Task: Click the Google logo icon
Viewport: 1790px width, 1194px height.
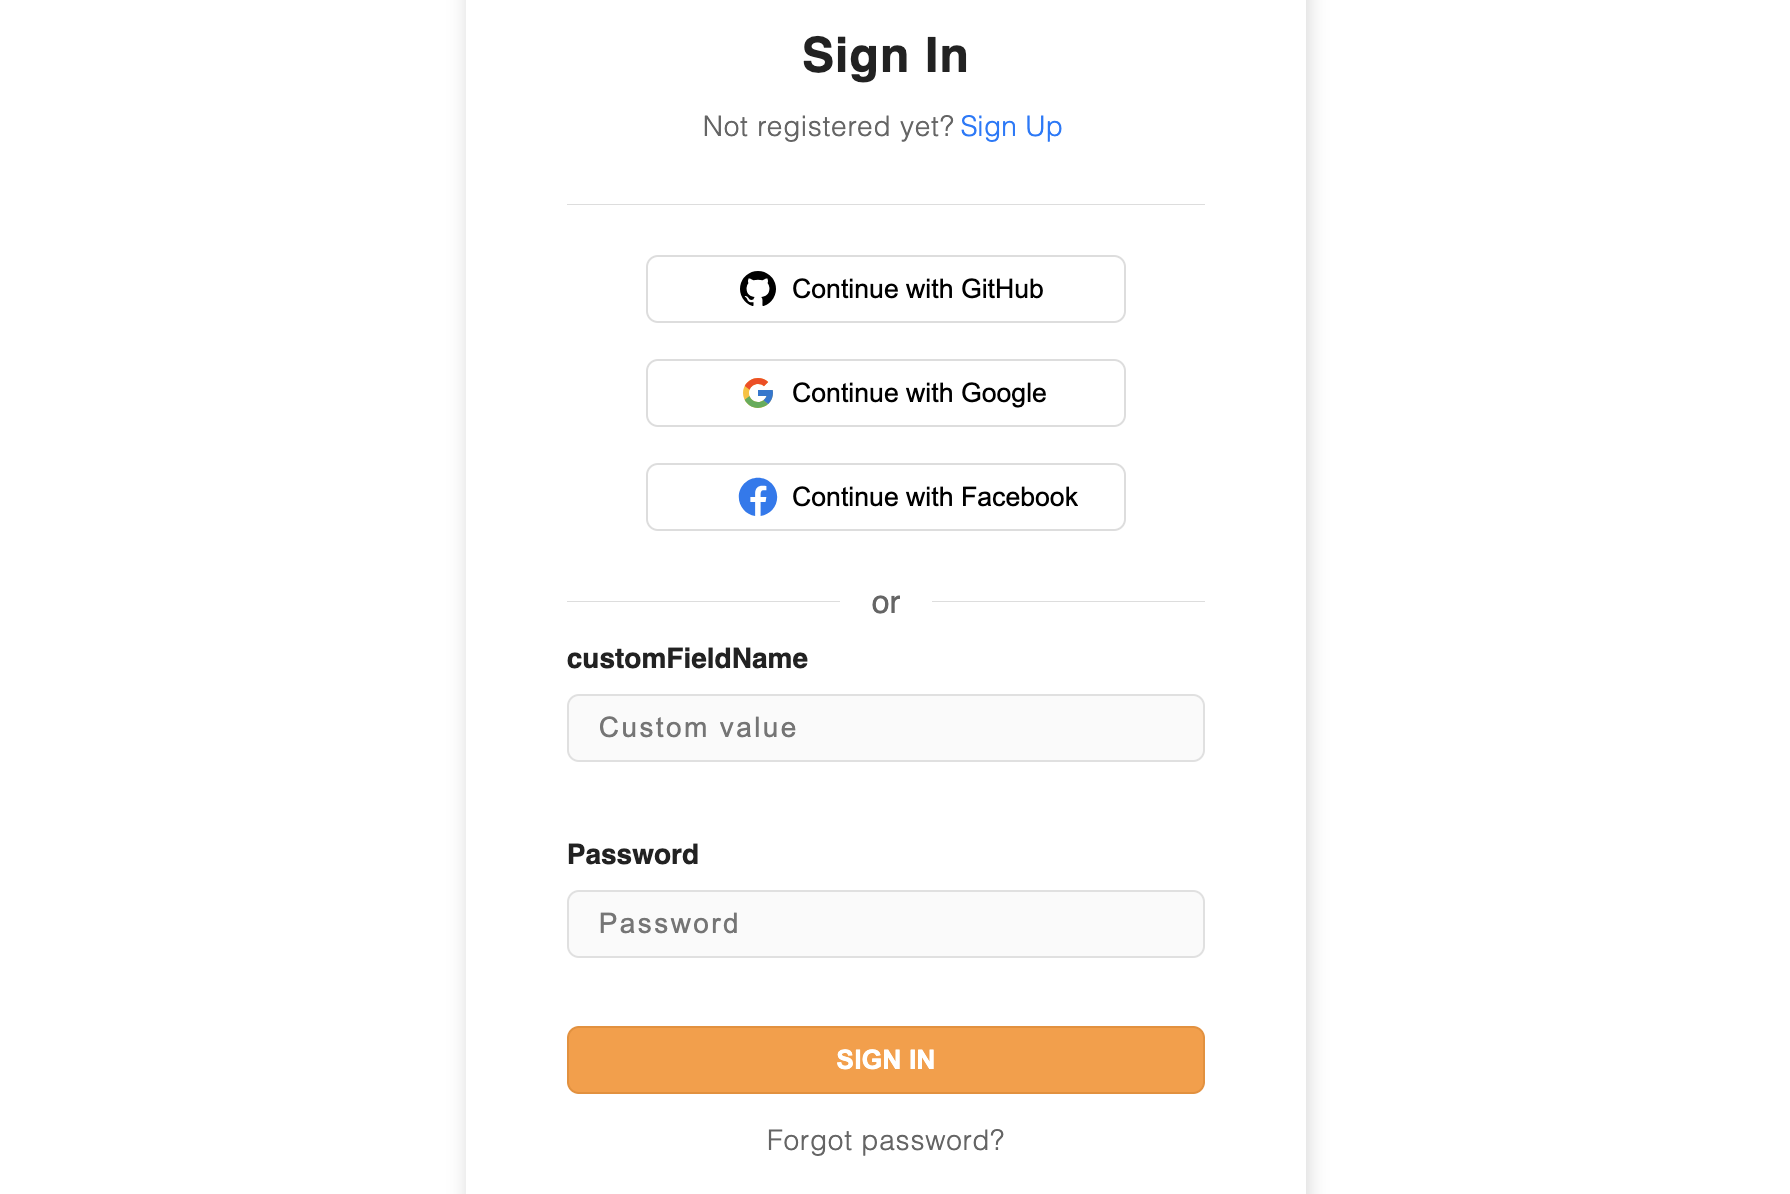Action: [x=758, y=393]
